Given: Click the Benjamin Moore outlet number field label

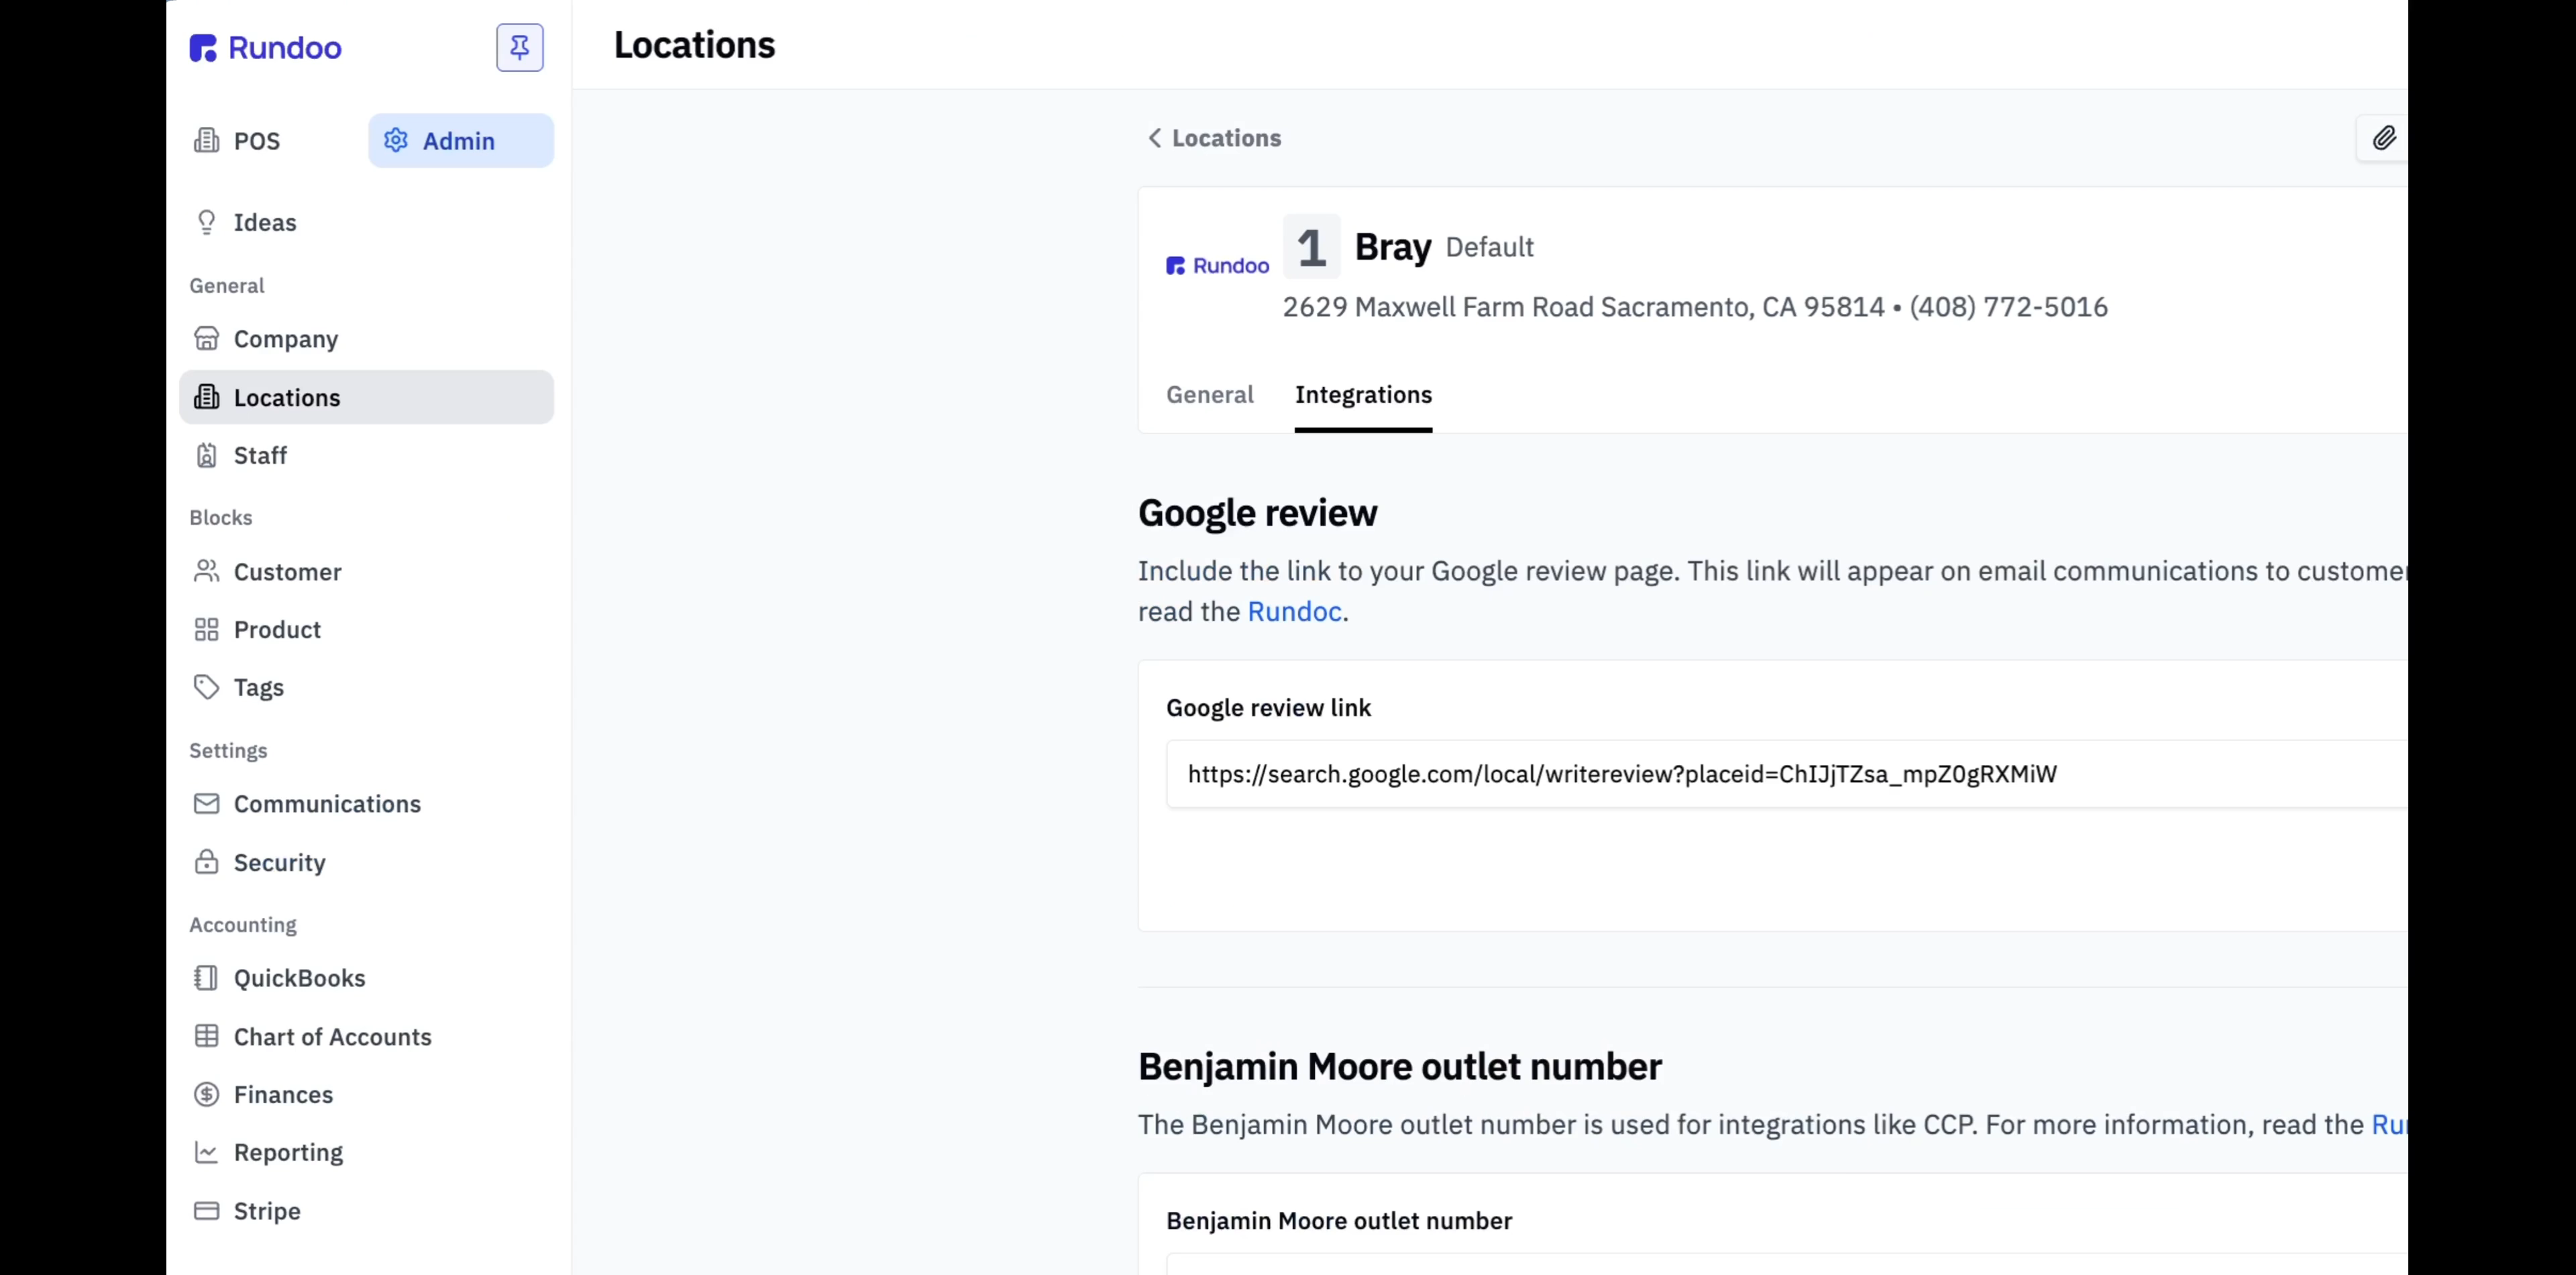Looking at the screenshot, I should coord(1339,1221).
